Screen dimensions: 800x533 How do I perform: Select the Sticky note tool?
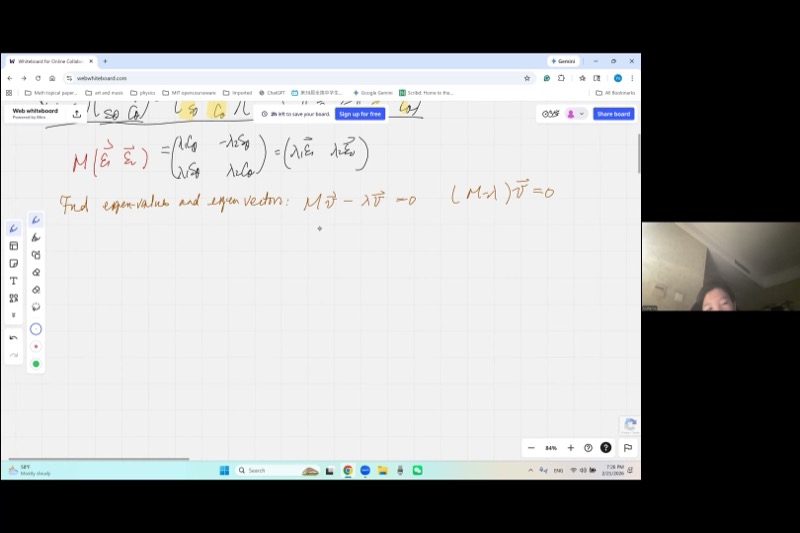tap(14, 263)
